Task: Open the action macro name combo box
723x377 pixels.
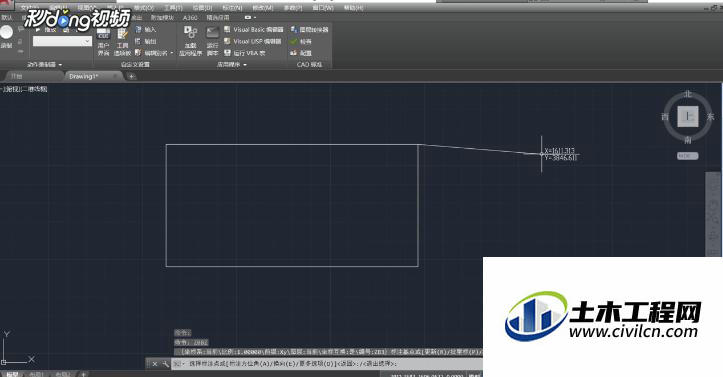Action: [x=62, y=41]
